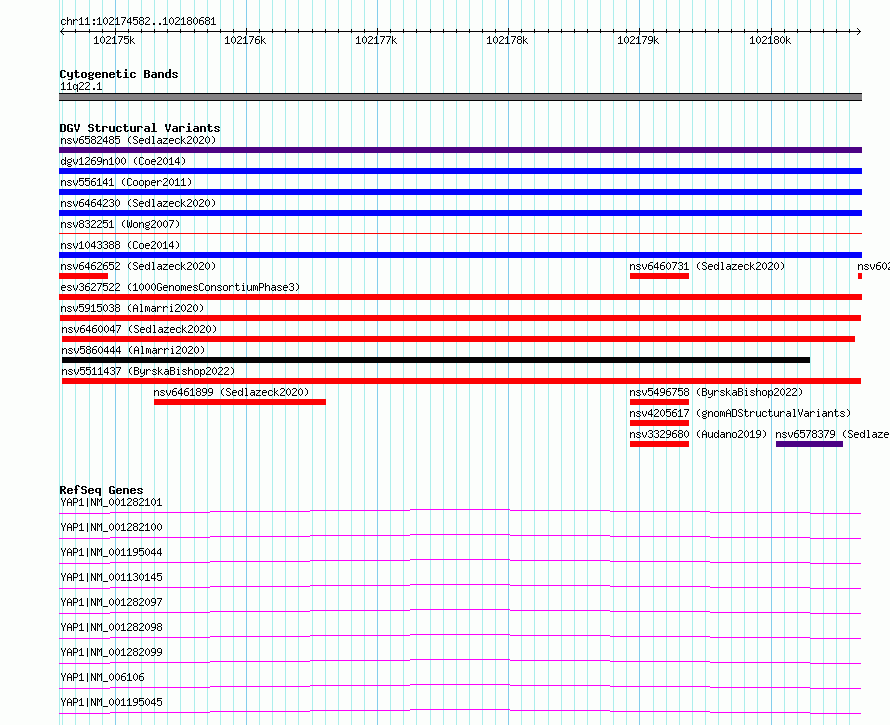Click the 11q22.1 band label
This screenshot has height=725, width=890.
pos(81,86)
